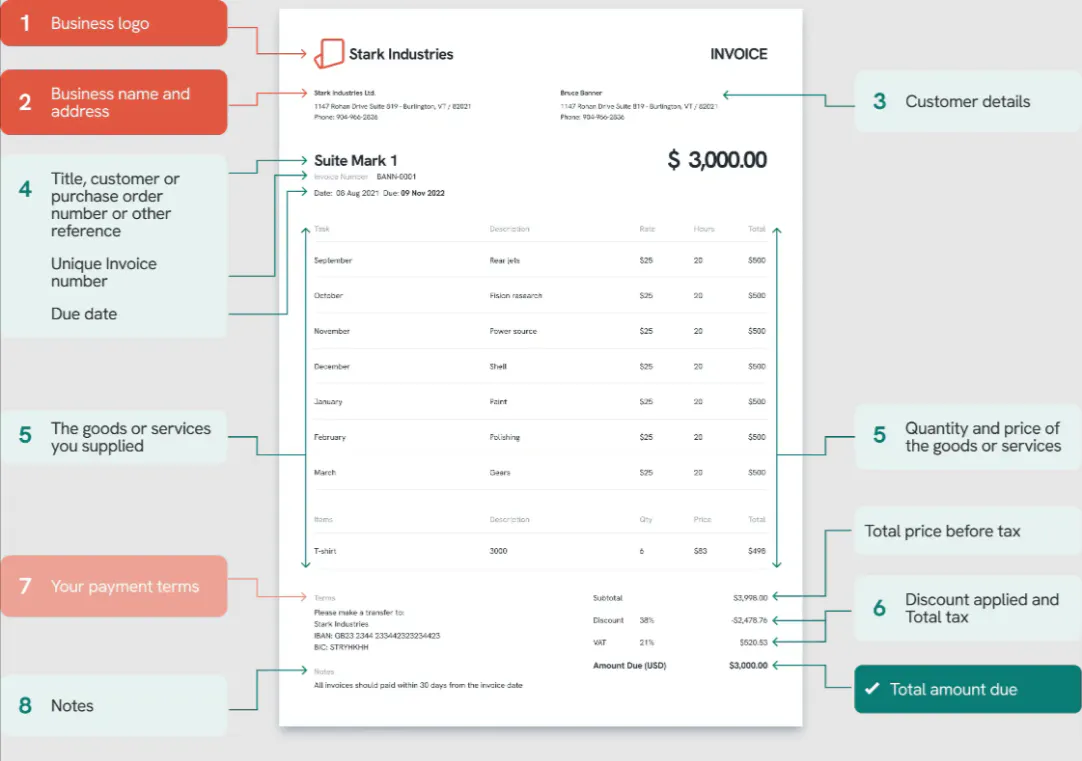This screenshot has width=1082, height=761.
Task: Select the 'December' task row
Action: click(540, 366)
